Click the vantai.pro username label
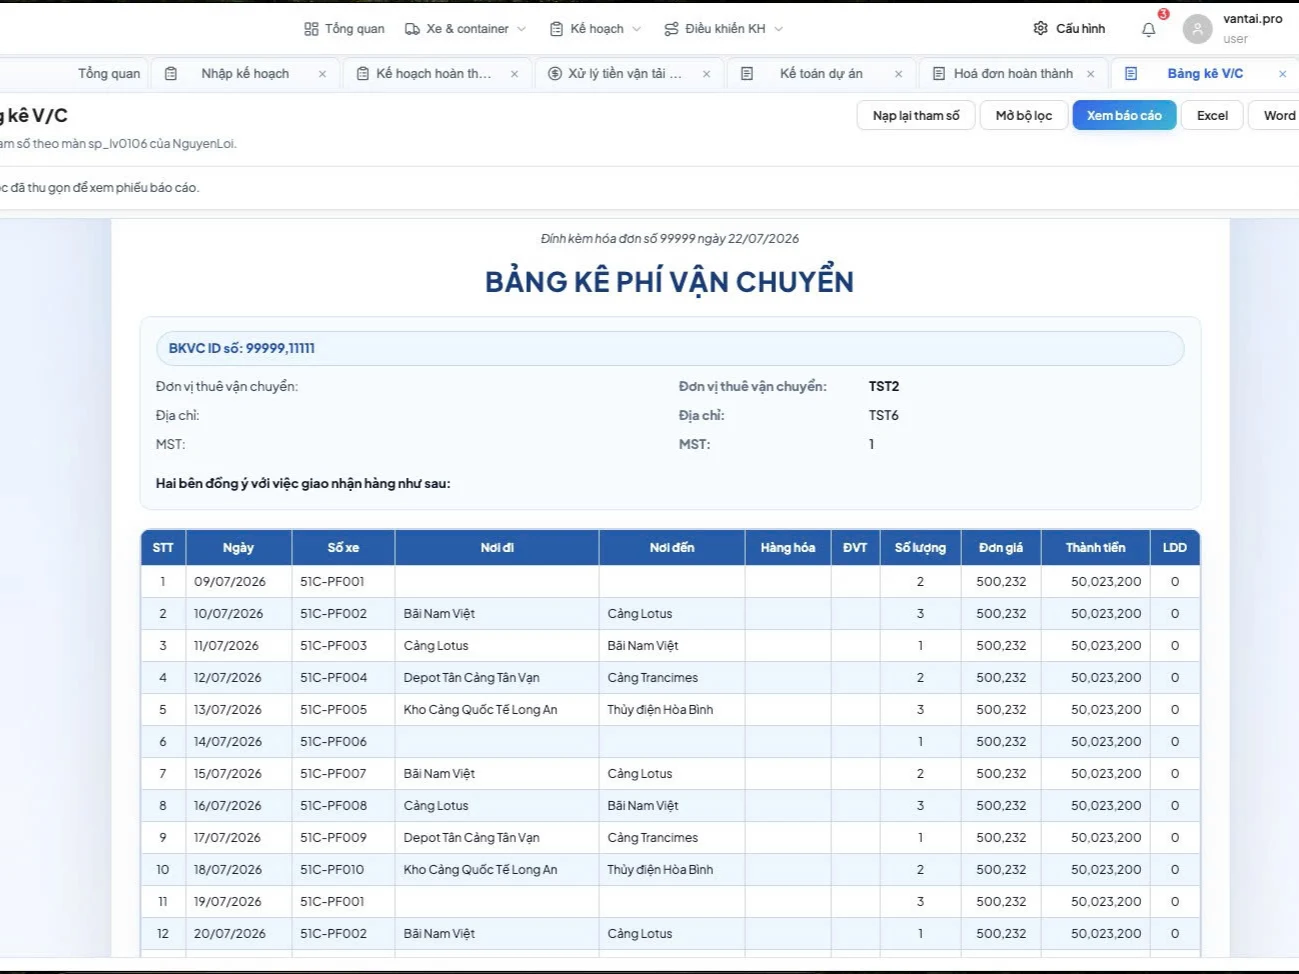Screen dimensions: 1299x974 1252,19
